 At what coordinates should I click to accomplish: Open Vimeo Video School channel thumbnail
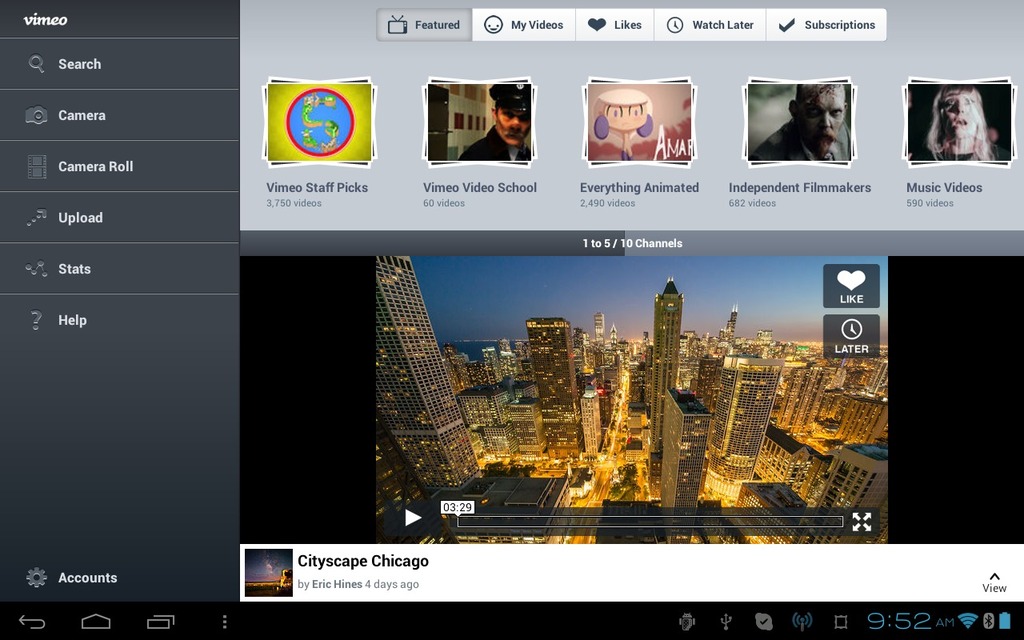[x=479, y=122]
